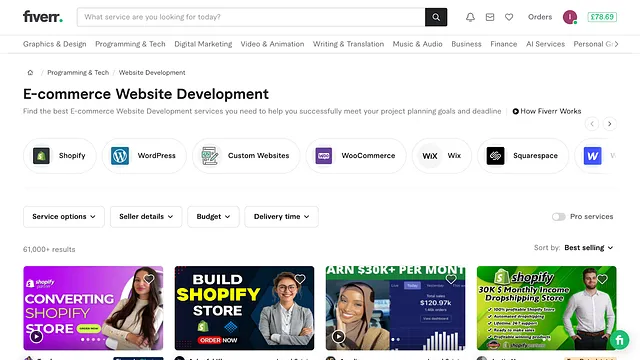The width and height of the screenshot is (640, 360).
Task: Click the WooCommerce logo icon
Action: click(x=324, y=156)
